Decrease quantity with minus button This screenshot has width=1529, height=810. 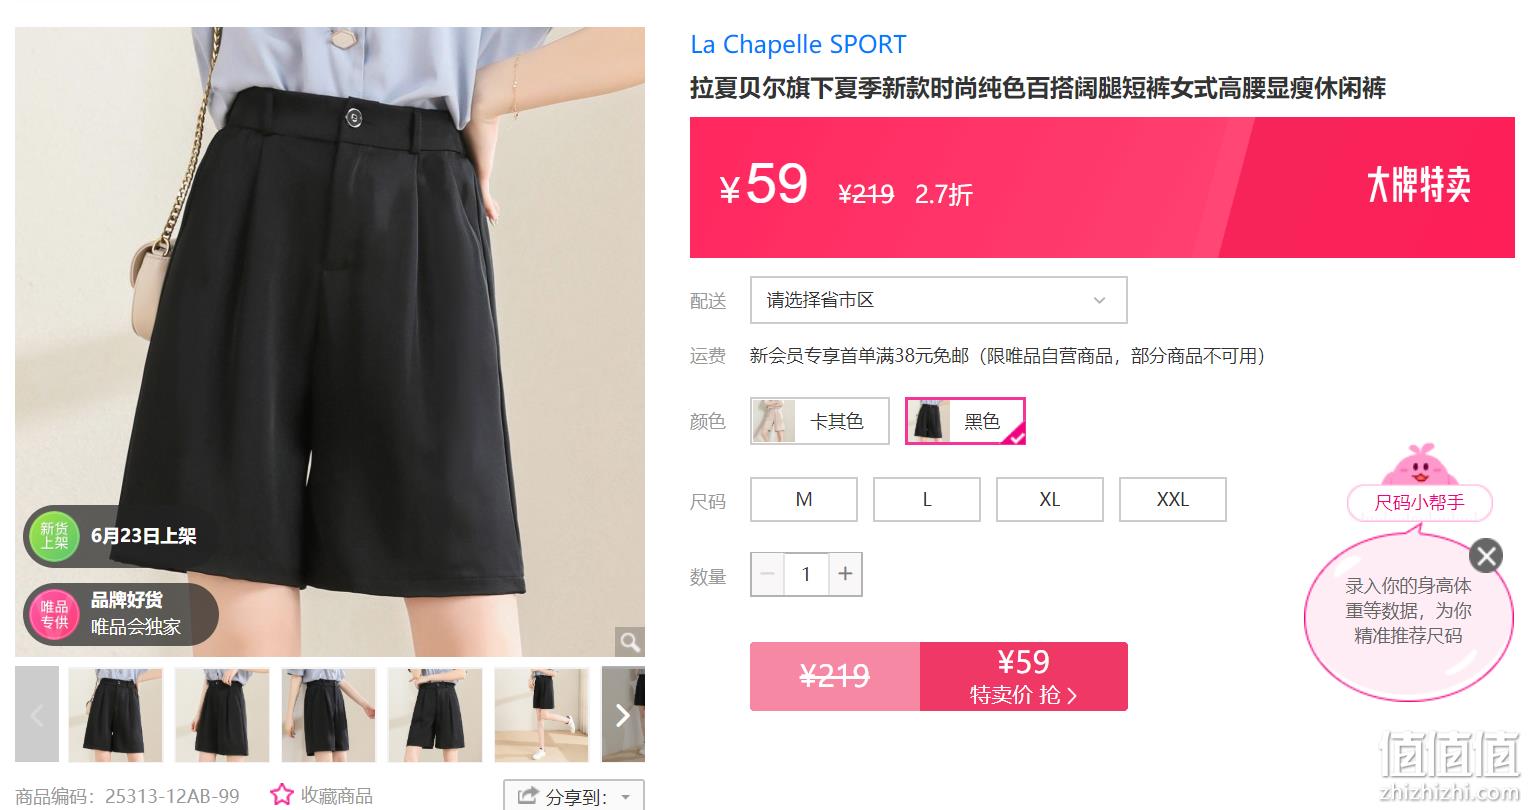click(x=767, y=574)
